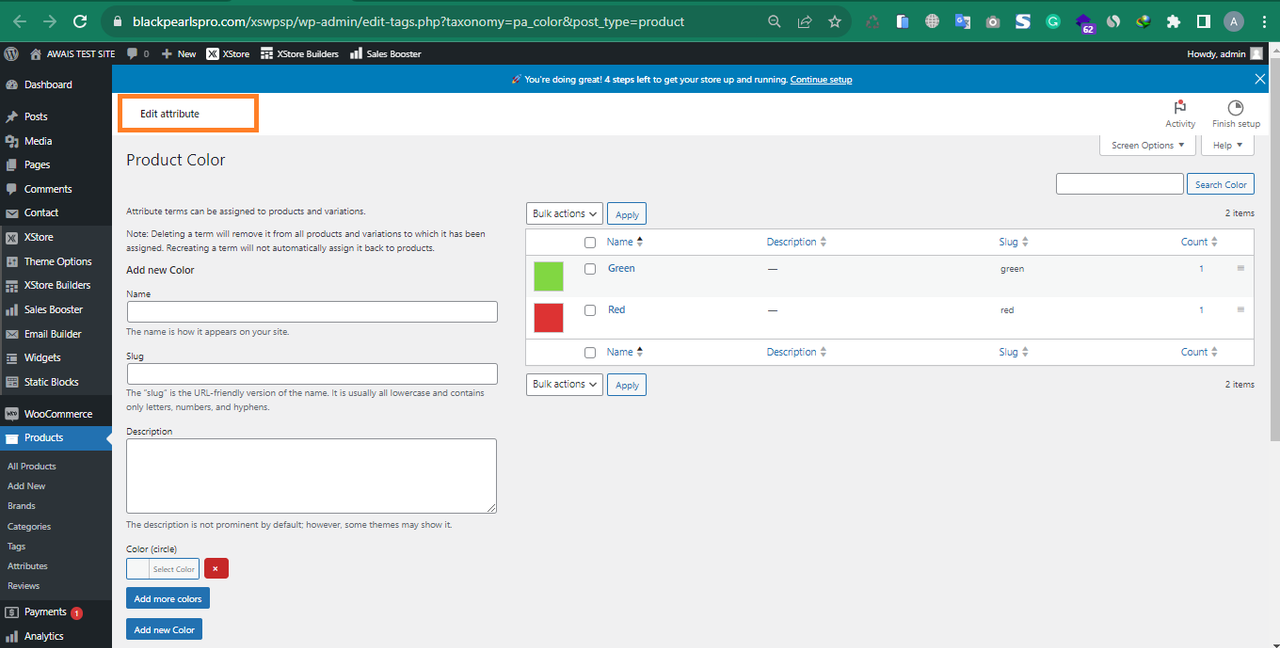Expand the Help tab
1280x648 pixels.
(1227, 145)
